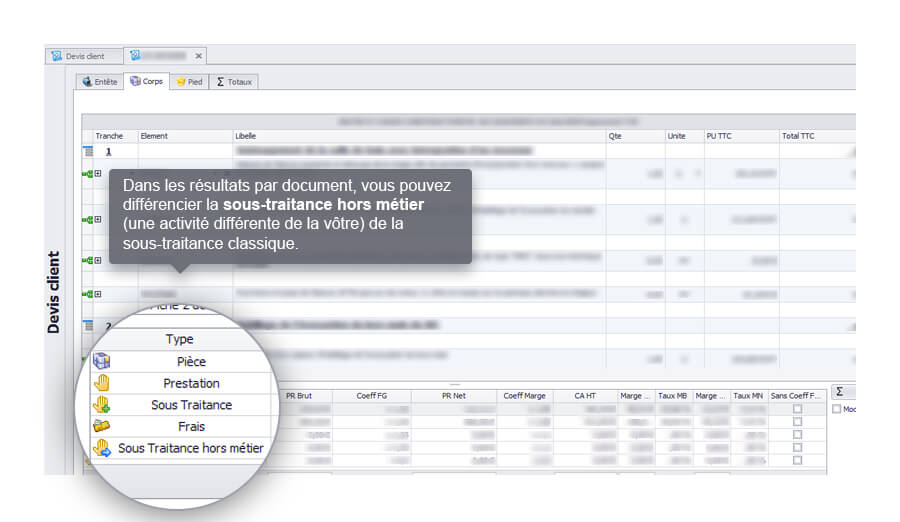Click the Sous Traitance hors métier icon
The height and width of the screenshot is (522, 900).
[x=101, y=449]
